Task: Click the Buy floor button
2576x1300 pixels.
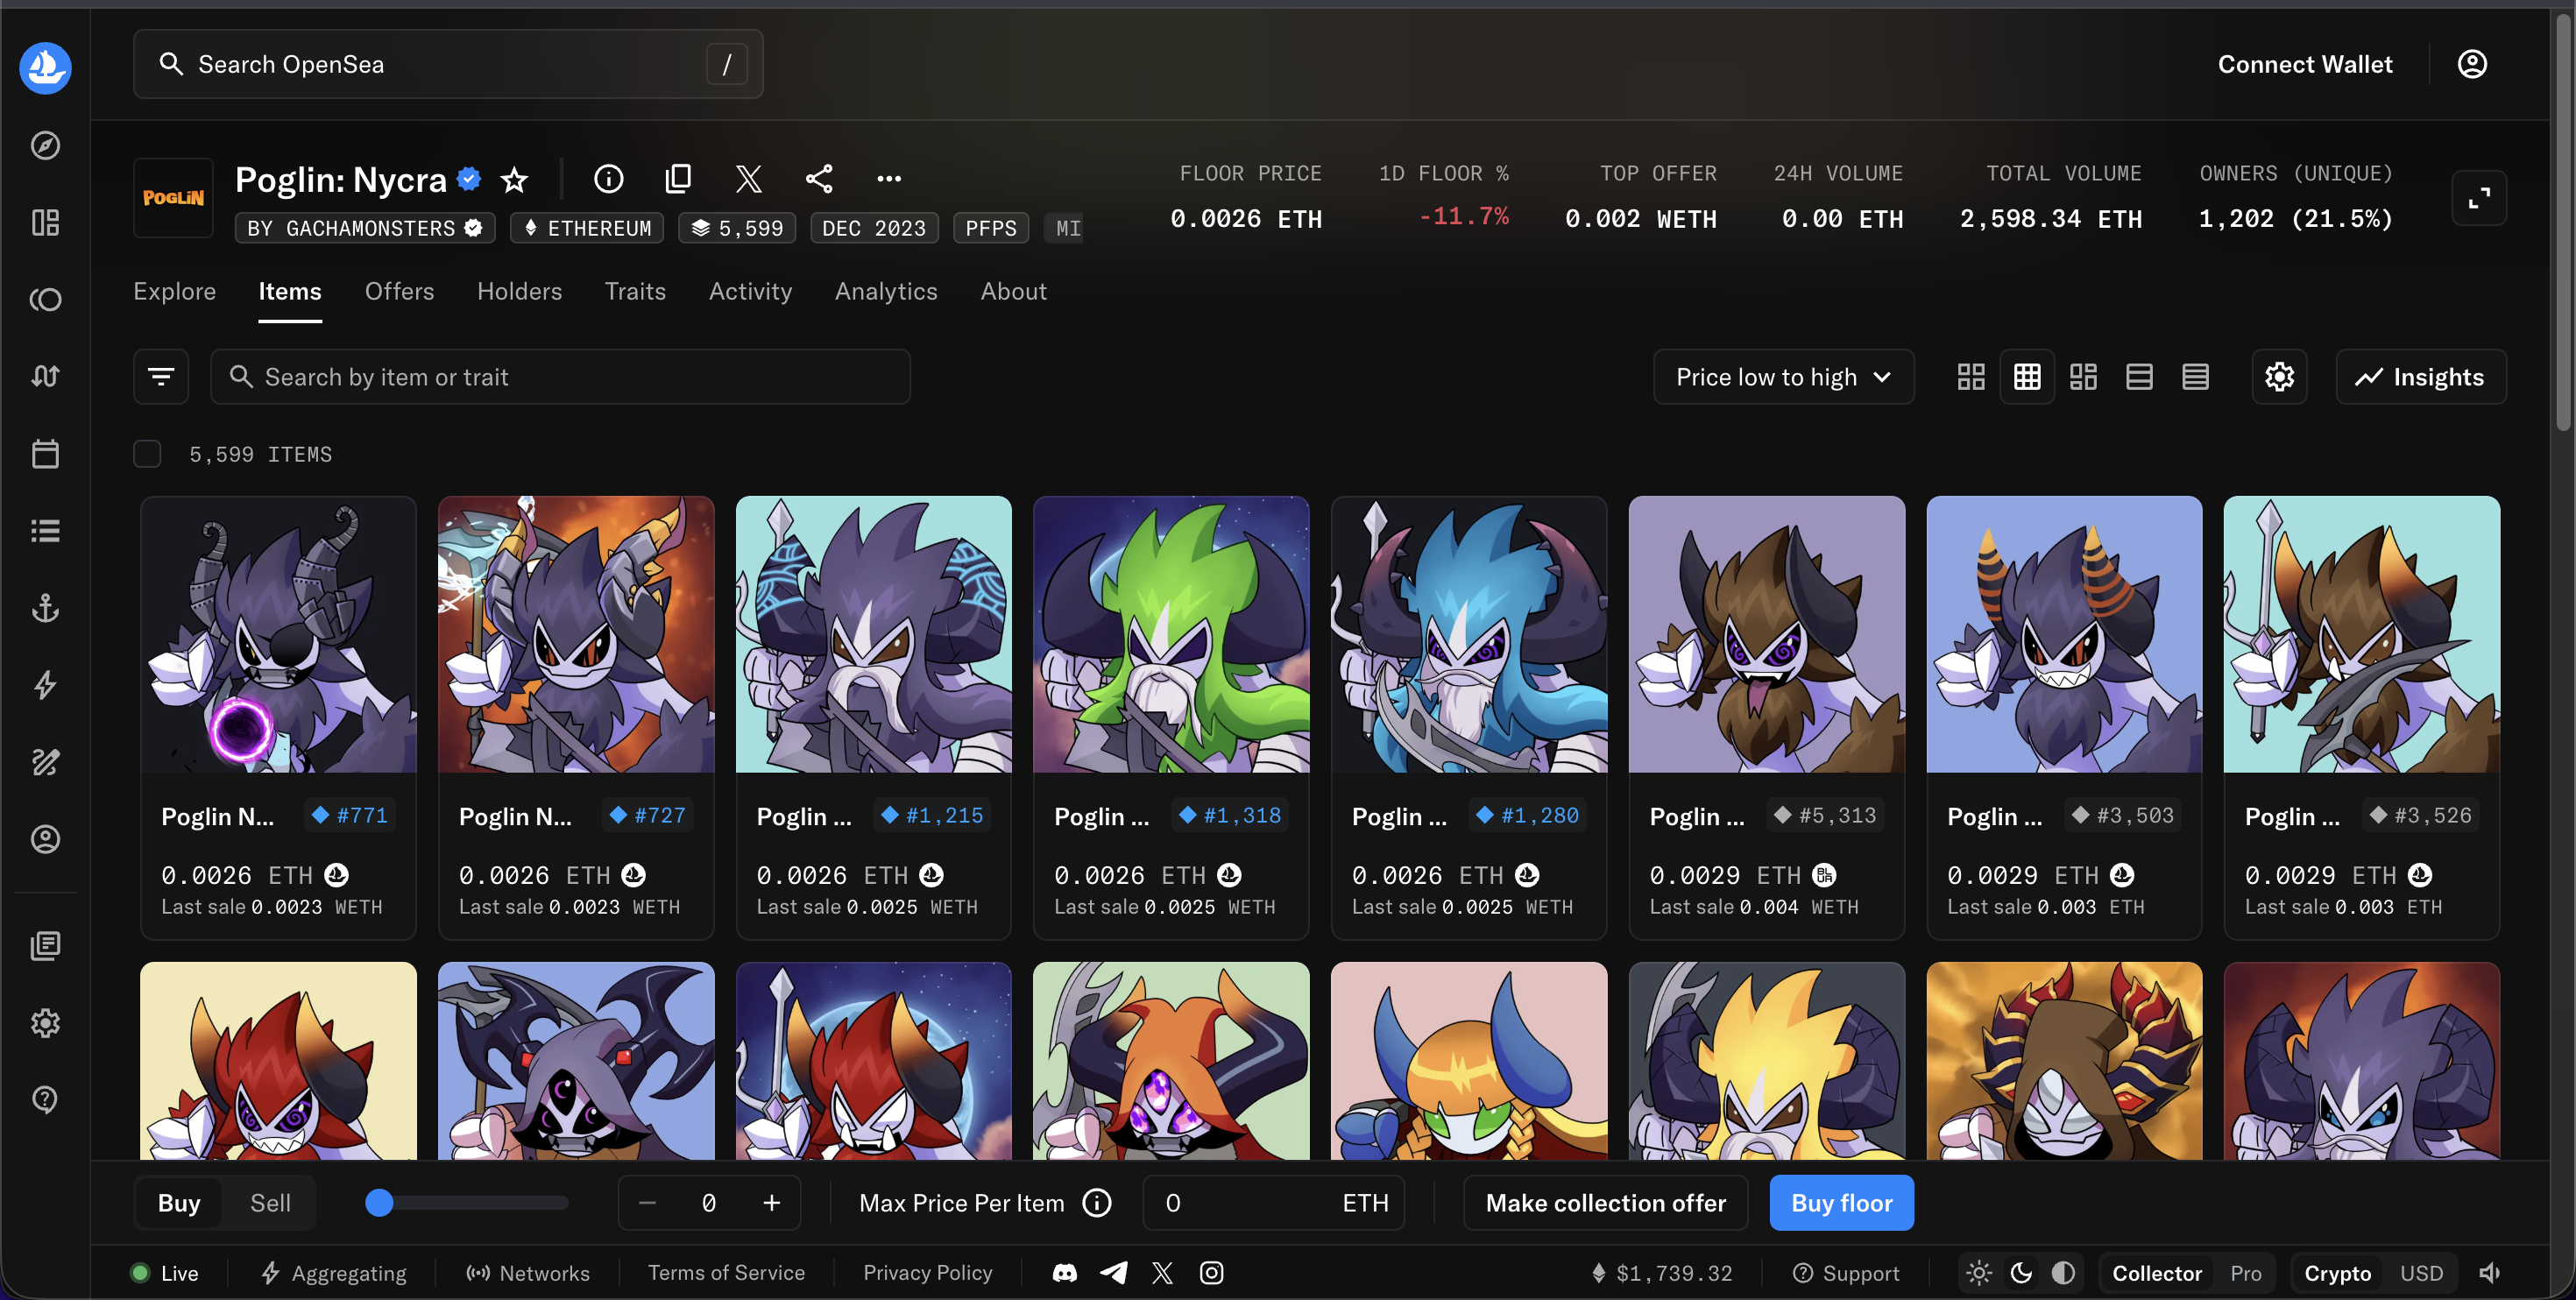Action: click(x=1841, y=1203)
